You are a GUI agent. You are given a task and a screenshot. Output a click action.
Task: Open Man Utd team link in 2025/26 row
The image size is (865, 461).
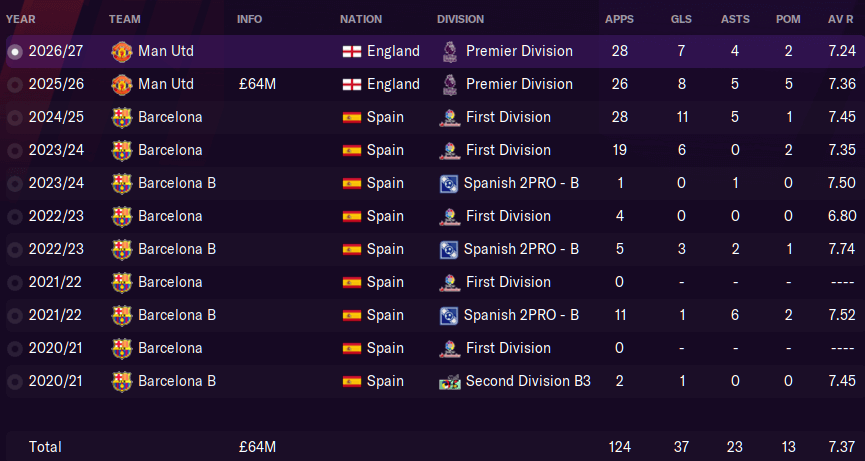[x=166, y=84]
